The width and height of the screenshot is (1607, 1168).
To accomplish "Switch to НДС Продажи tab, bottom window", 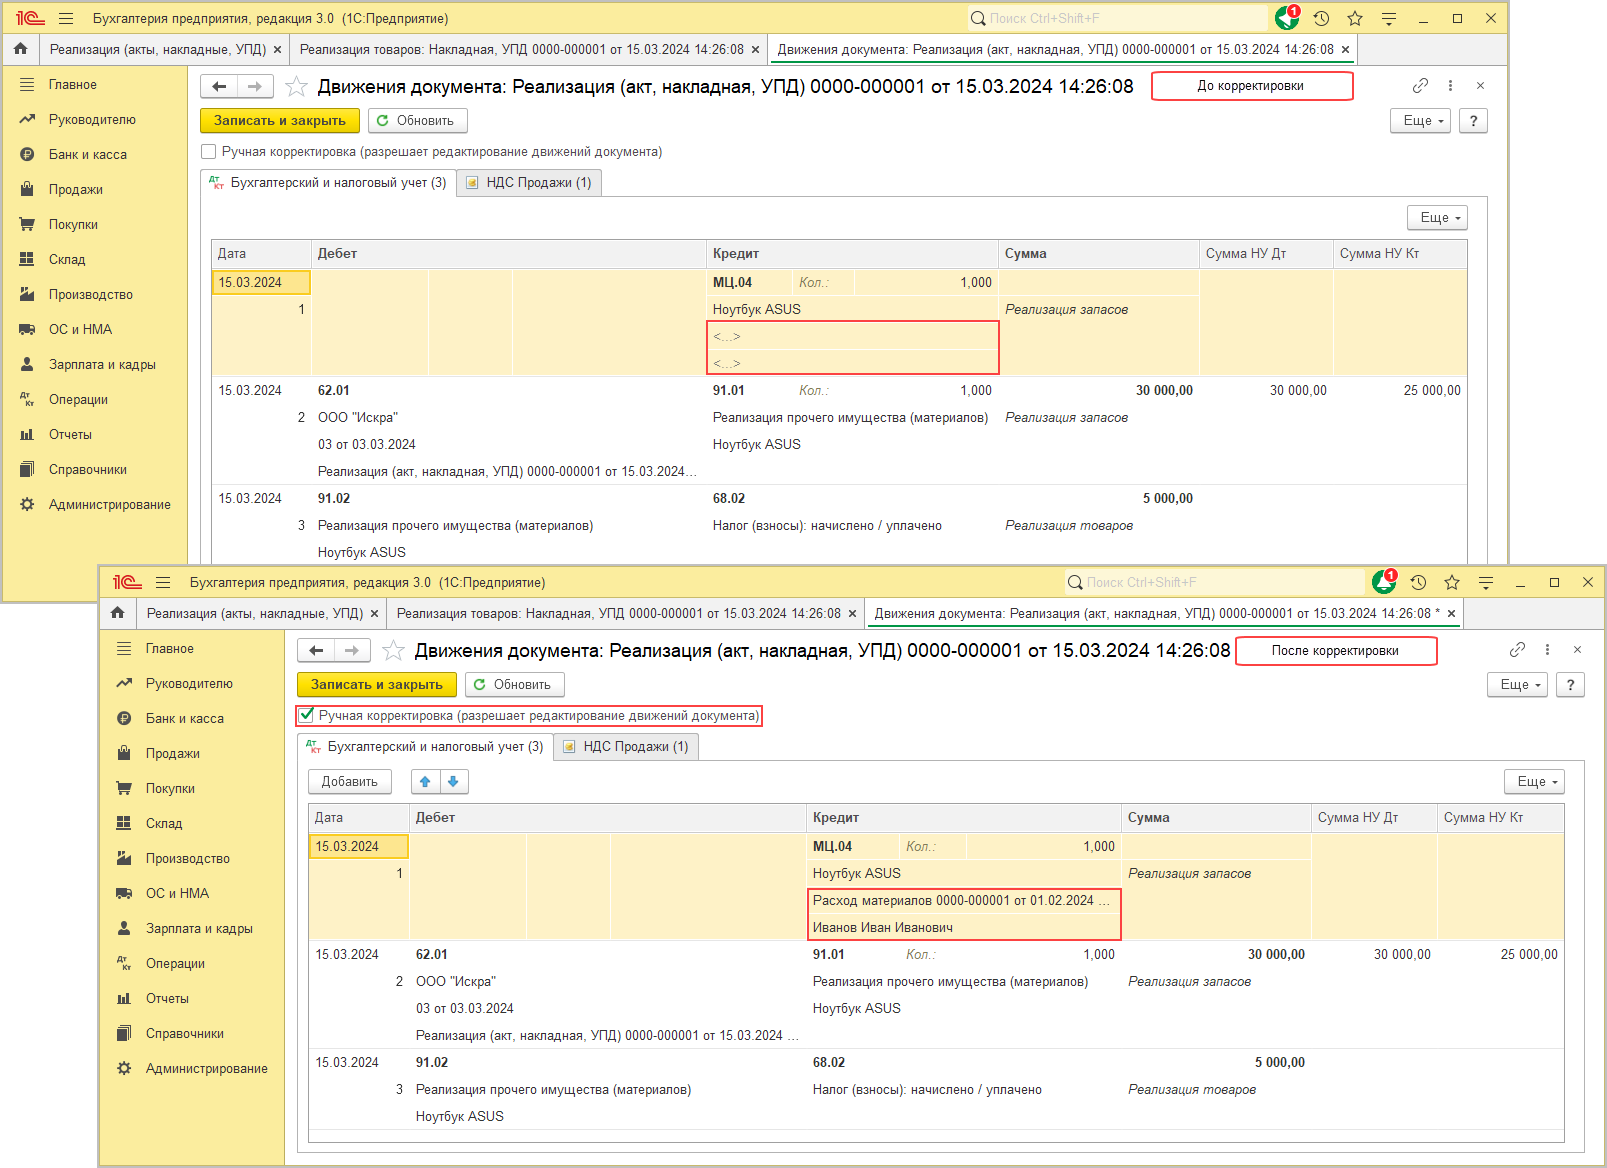I will point(626,747).
